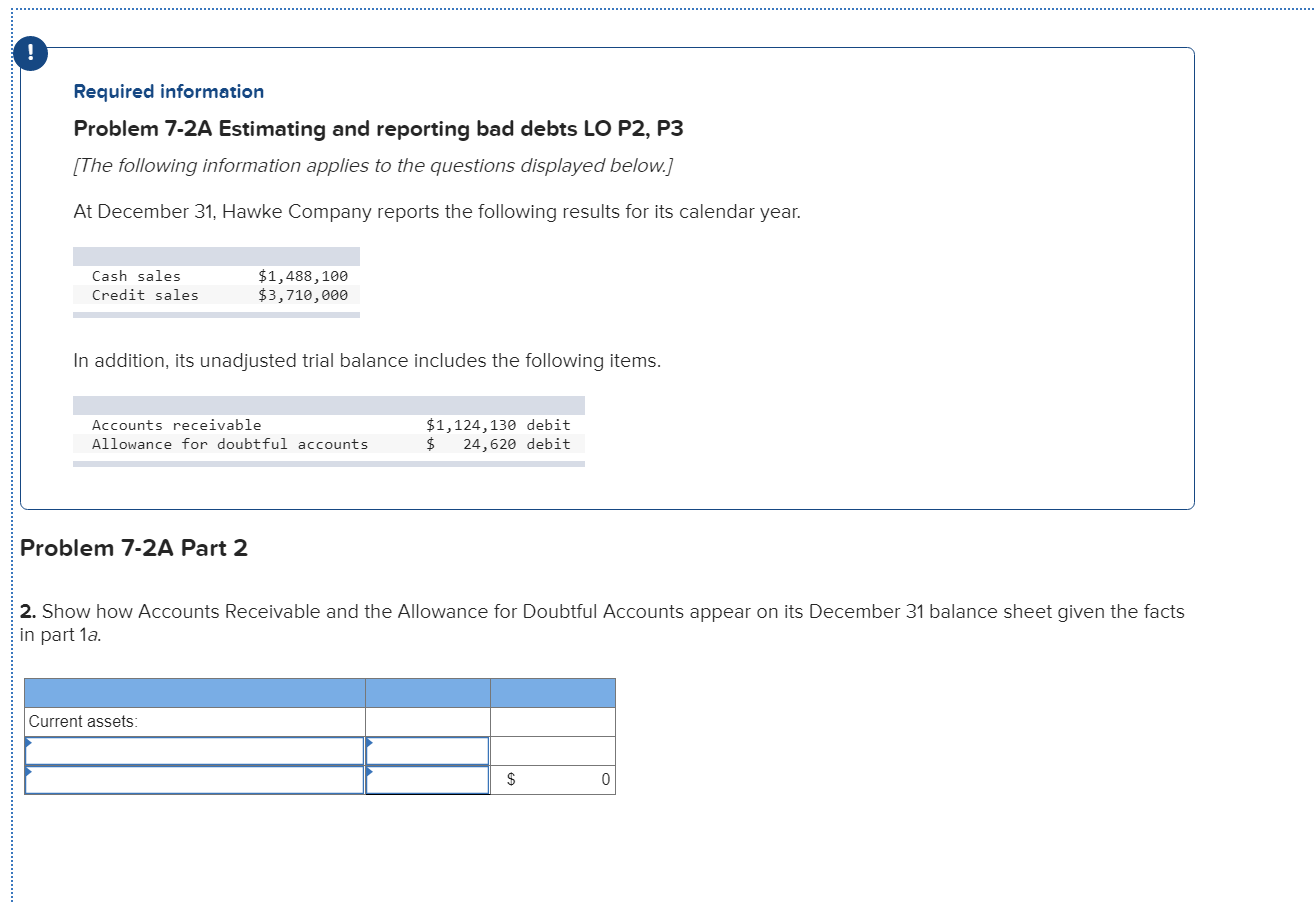Select the Required information heading
The height and width of the screenshot is (903, 1316).
[x=168, y=91]
